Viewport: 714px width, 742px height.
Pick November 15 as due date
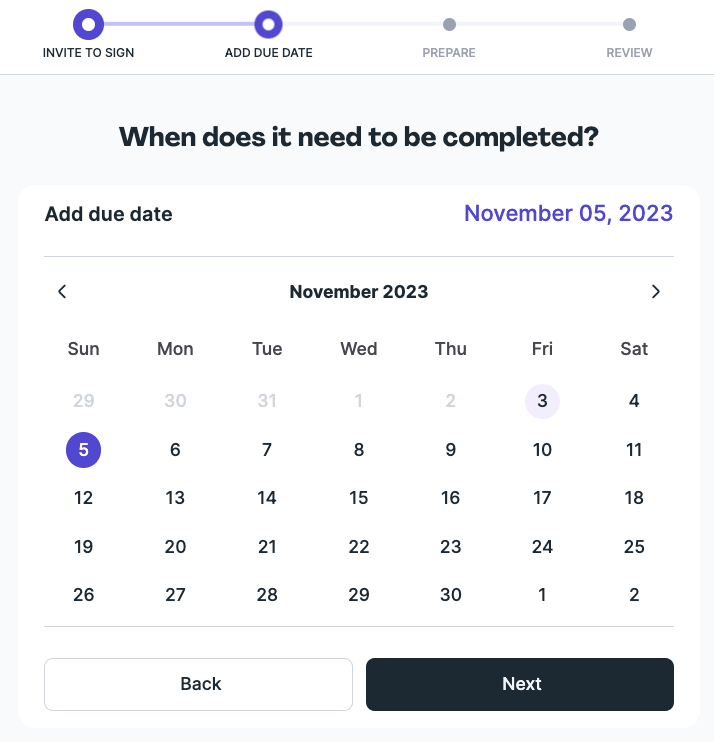pyautogui.click(x=359, y=498)
